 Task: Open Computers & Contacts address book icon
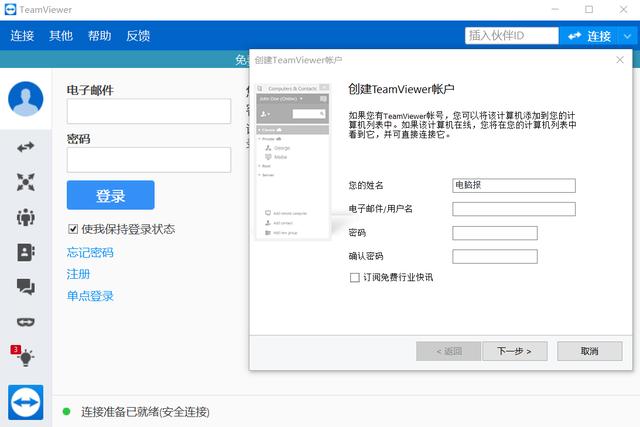(26, 252)
